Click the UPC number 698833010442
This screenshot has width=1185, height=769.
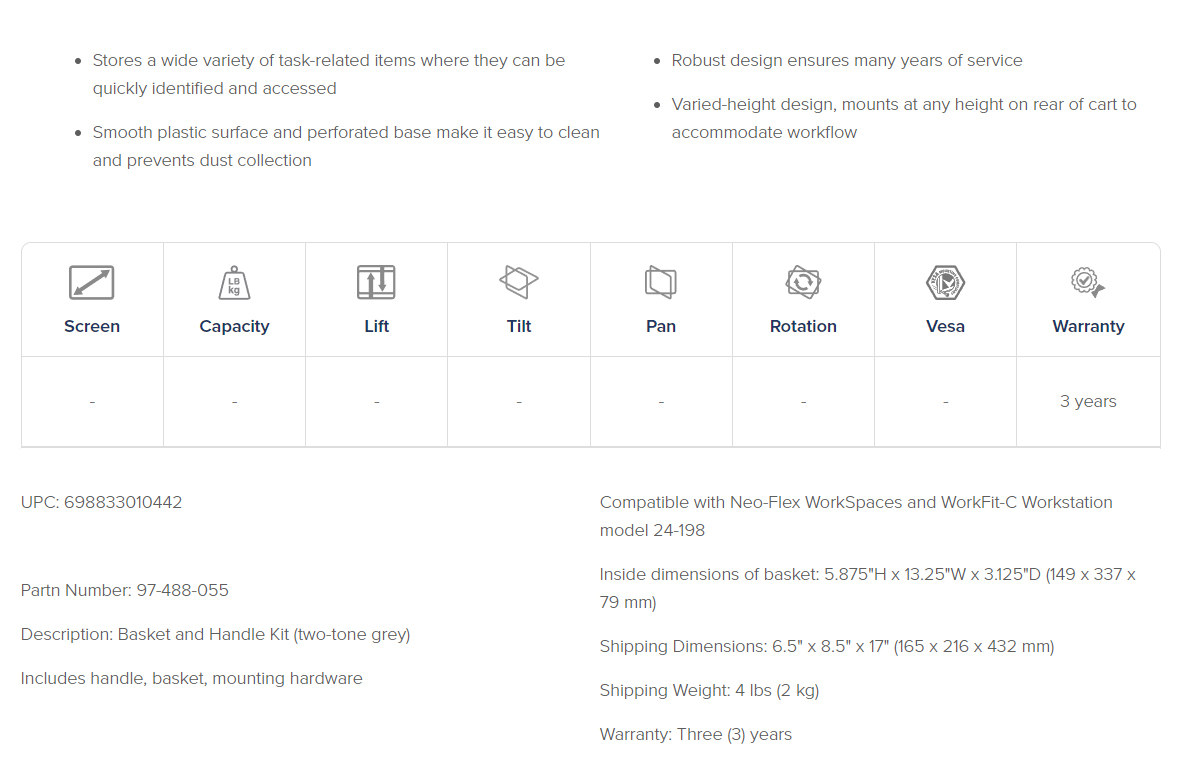point(123,502)
